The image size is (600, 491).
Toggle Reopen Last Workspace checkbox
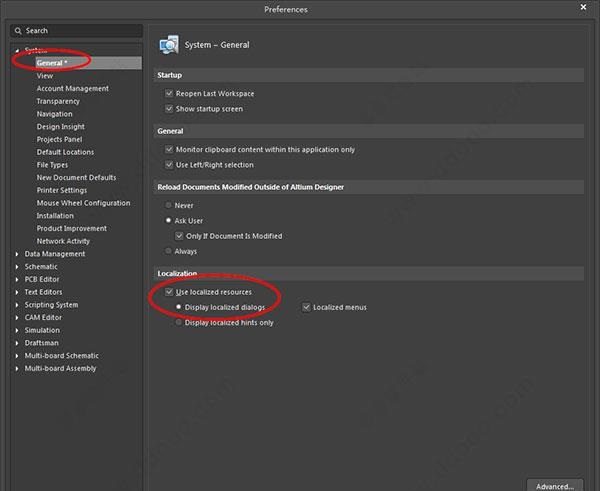(x=169, y=93)
